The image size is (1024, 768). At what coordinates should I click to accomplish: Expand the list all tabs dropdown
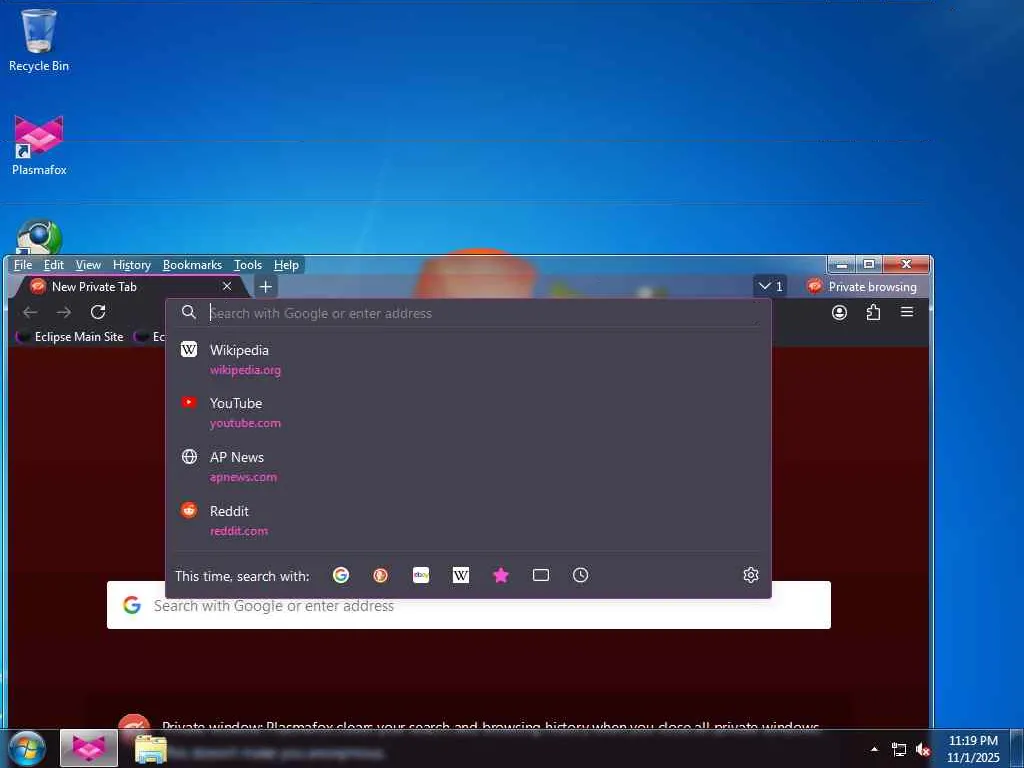pos(771,287)
